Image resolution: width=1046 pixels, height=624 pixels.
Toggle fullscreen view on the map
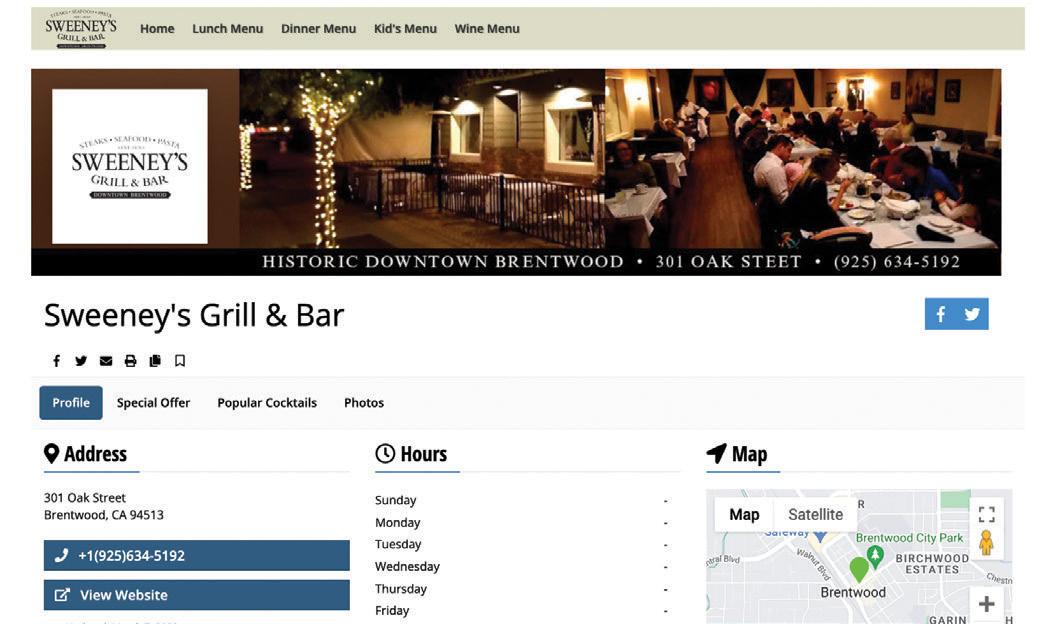click(987, 515)
